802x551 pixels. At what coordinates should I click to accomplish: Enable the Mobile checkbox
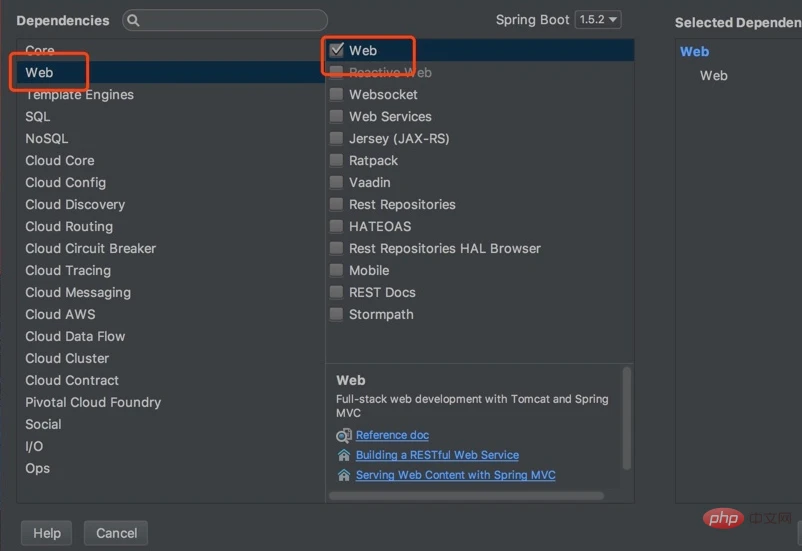(337, 270)
